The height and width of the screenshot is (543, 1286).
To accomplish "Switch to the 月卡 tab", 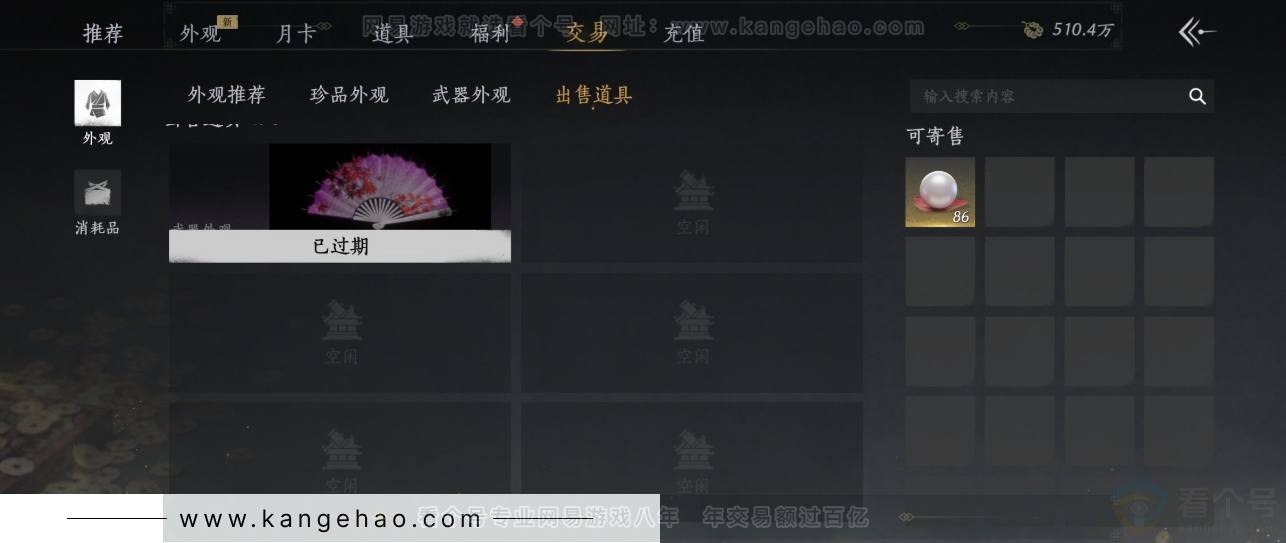I will coord(296,33).
